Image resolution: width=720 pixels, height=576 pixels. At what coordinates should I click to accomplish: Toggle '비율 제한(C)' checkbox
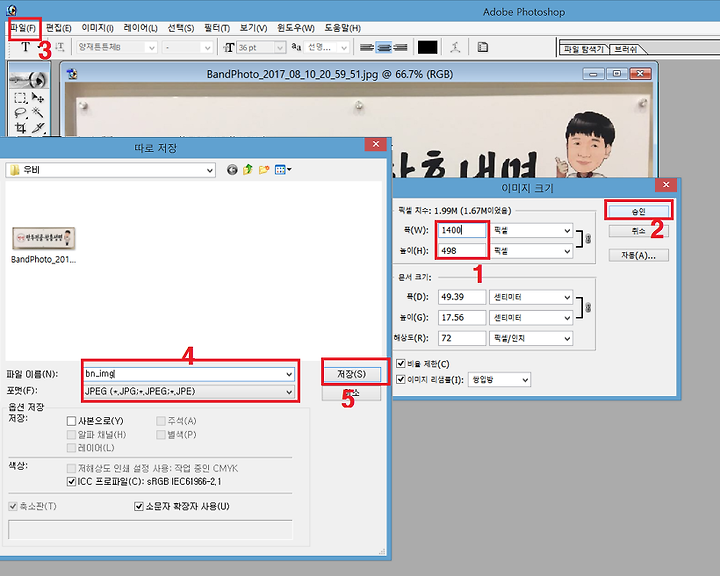point(401,364)
